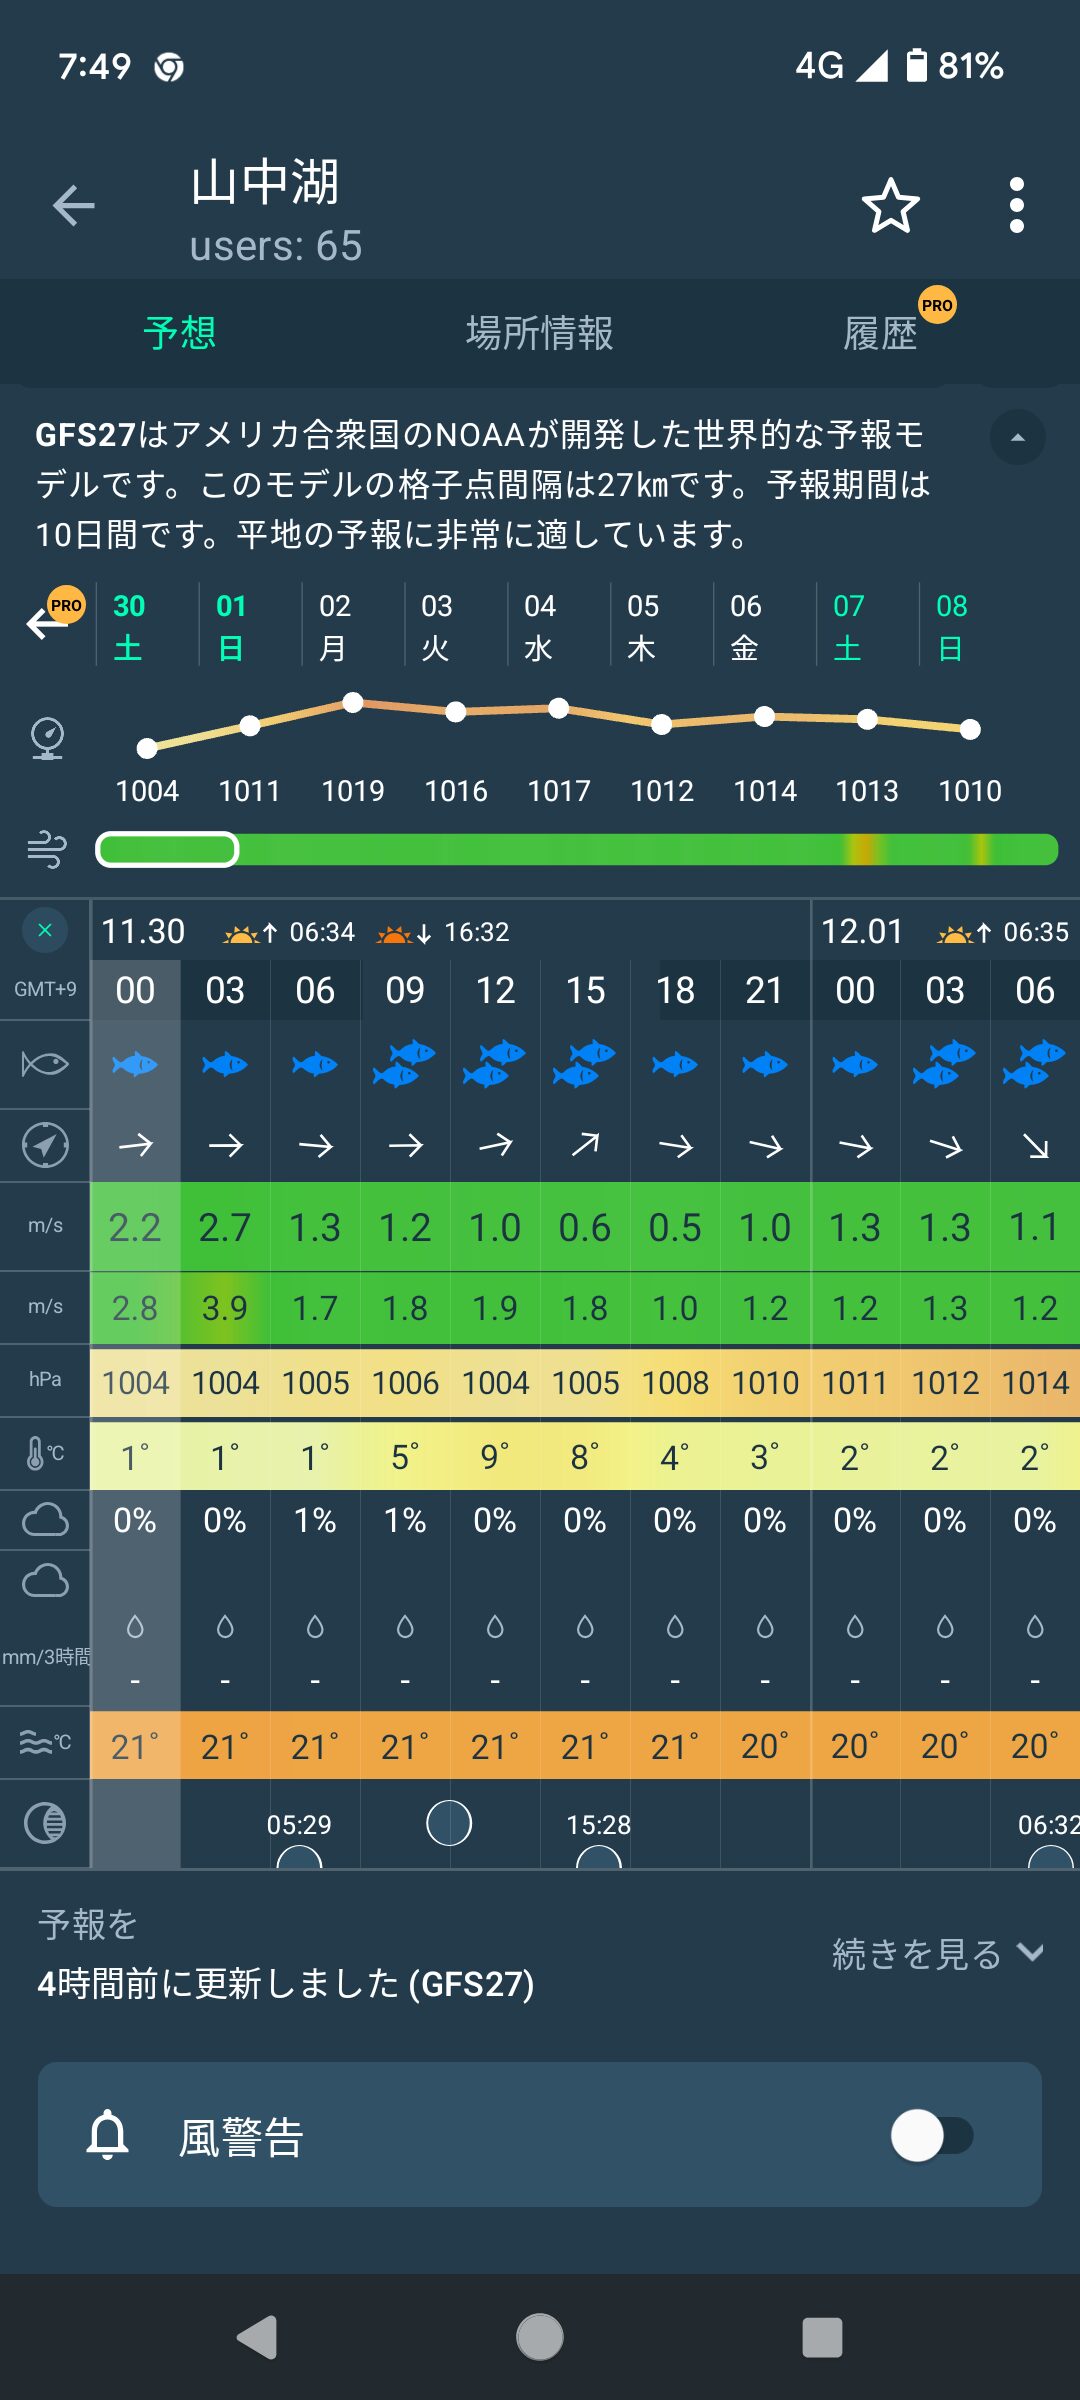The height and width of the screenshot is (2400, 1080).
Task: Tap the wind direction compass icon
Action: (x=45, y=1145)
